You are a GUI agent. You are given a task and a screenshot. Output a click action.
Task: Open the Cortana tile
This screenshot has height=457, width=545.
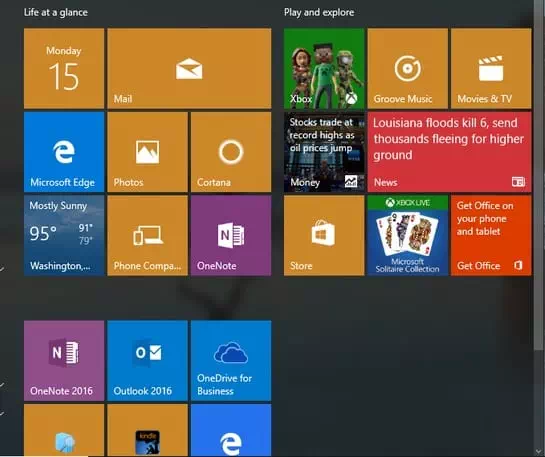pyautogui.click(x=231, y=152)
